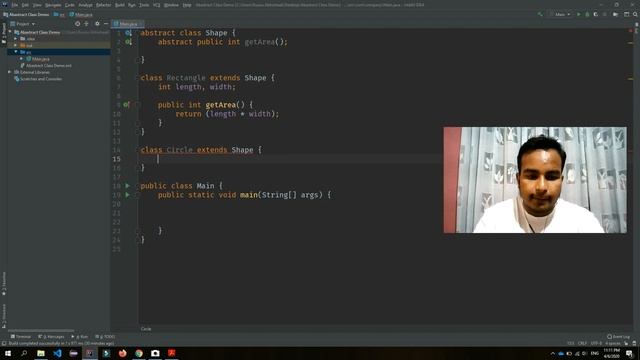The image size is (640, 360).
Task: Fold the Shape class code block
Action: [x=138, y=60]
